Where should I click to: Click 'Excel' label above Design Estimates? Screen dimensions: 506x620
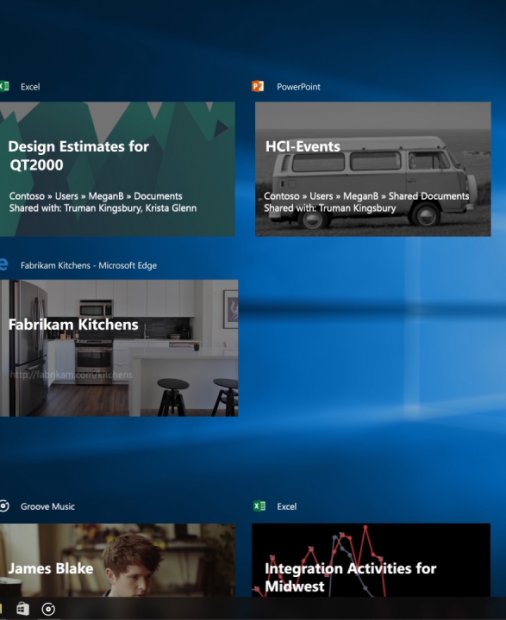[x=30, y=87]
